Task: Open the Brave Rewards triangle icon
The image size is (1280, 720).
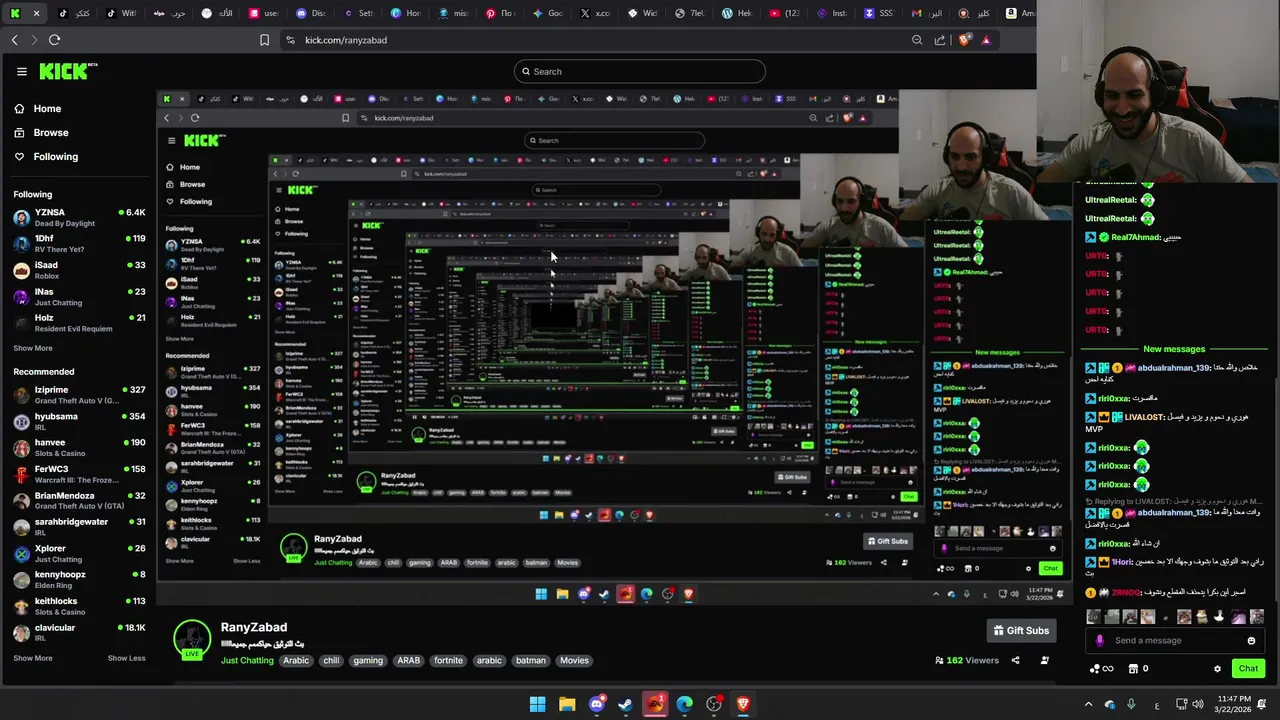Action: [986, 40]
